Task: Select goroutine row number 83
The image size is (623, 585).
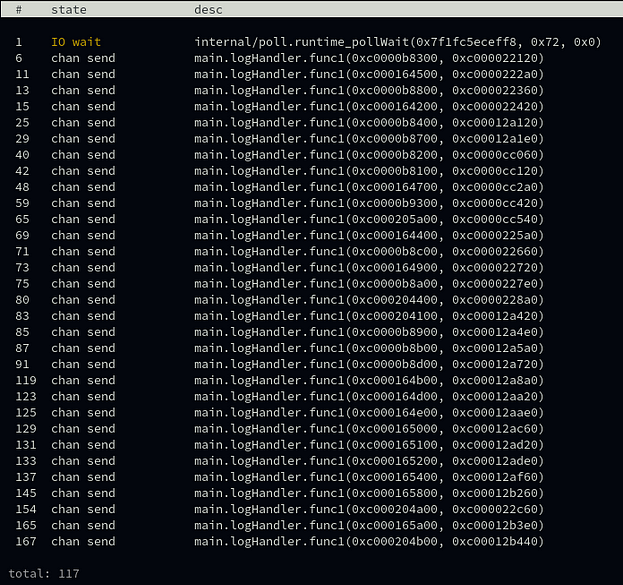Action: 312,316
